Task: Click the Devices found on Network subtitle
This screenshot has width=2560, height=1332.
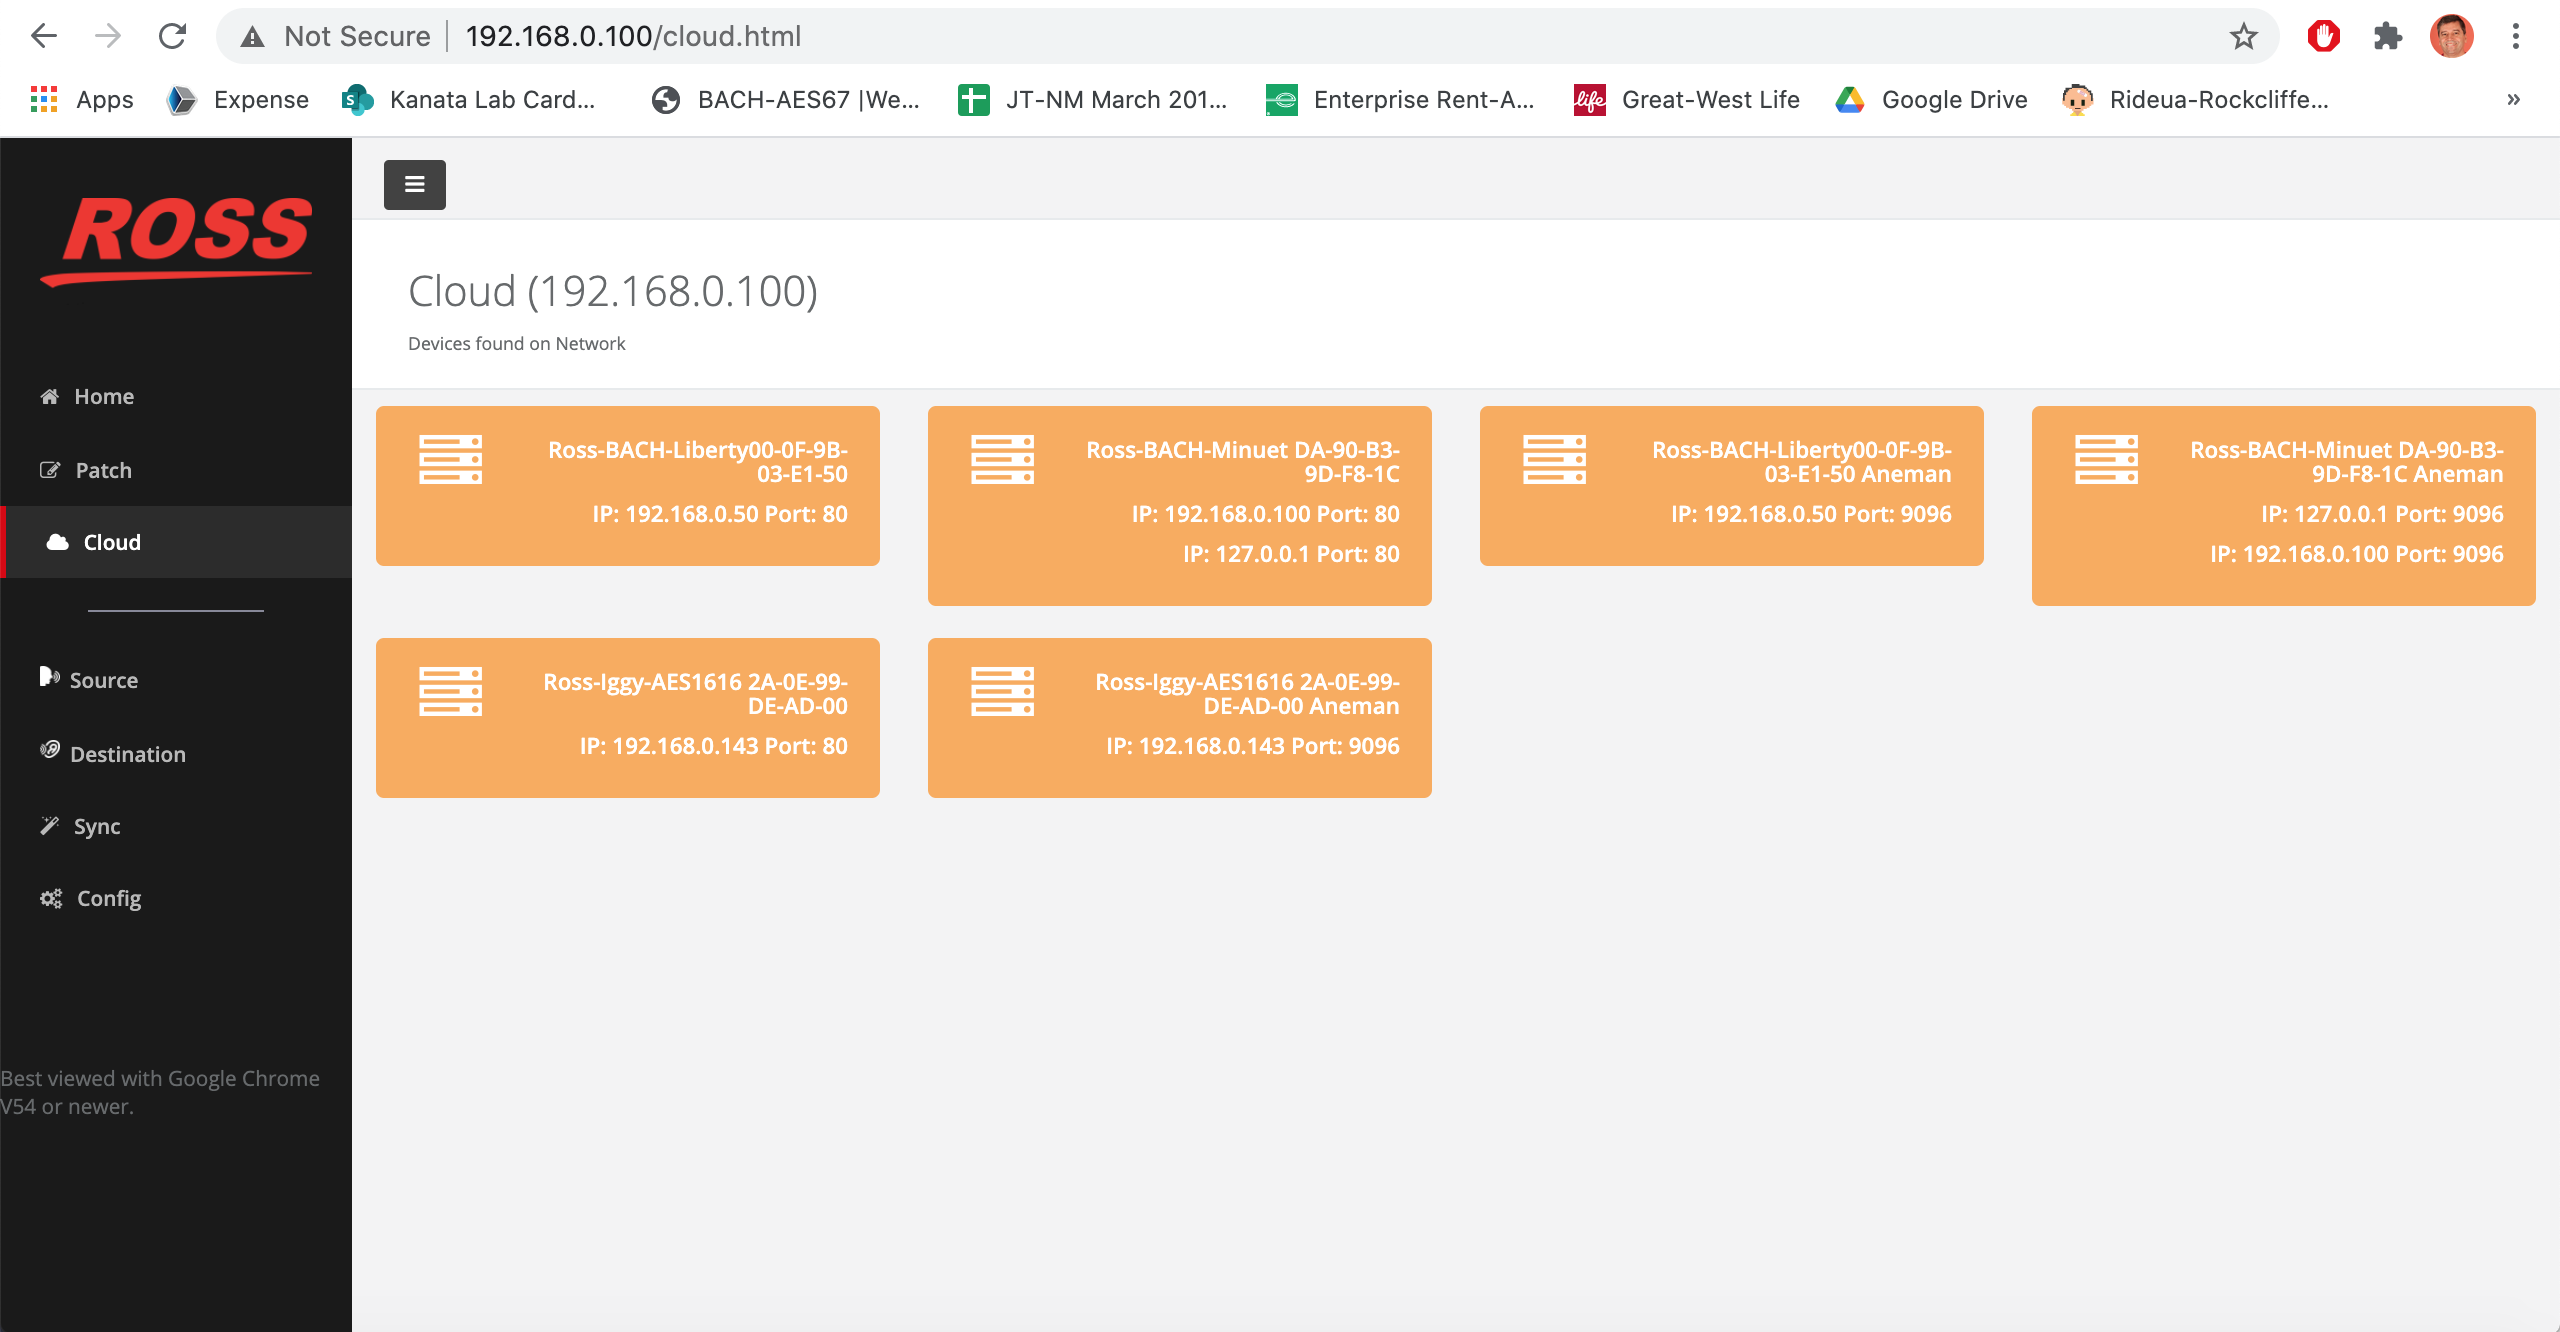Action: pyautogui.click(x=517, y=343)
